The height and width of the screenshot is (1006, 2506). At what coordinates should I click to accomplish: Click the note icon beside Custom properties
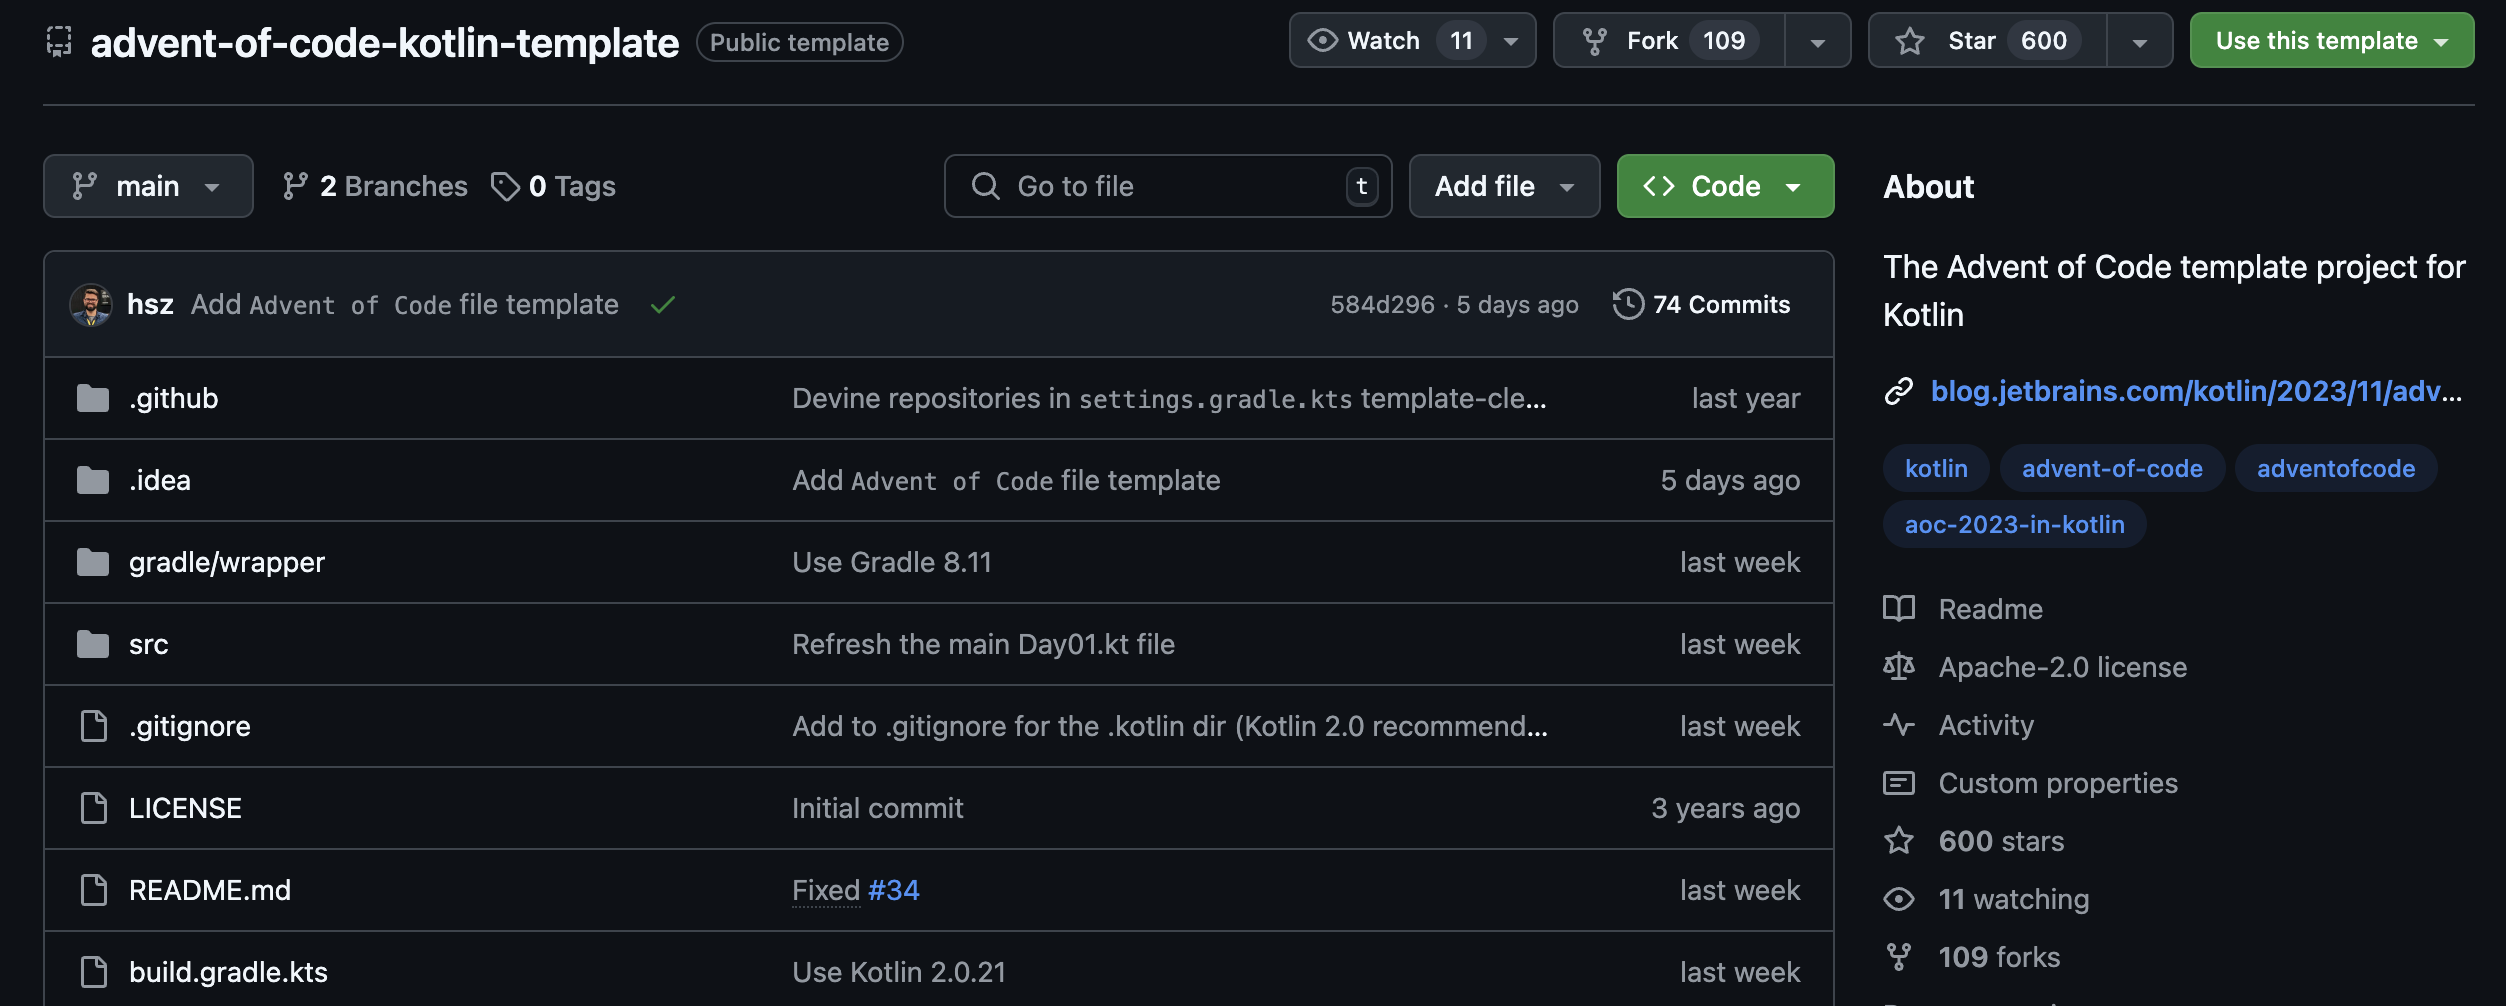pos(1898,782)
